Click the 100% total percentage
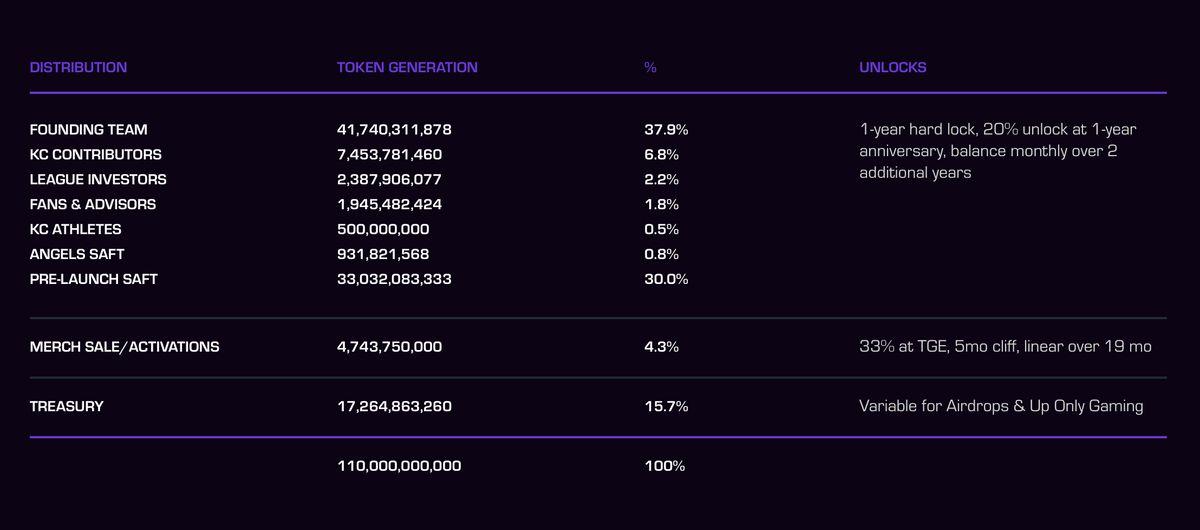Screen dimensions: 1200x530 tap(665, 466)
